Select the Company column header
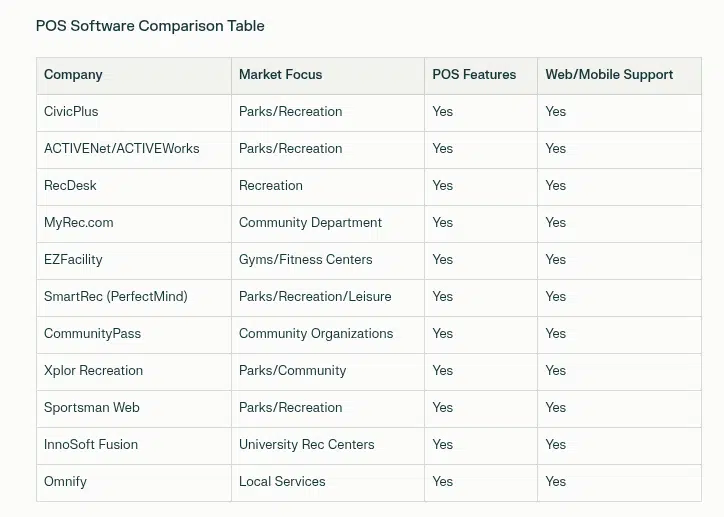 pyautogui.click(x=73, y=75)
